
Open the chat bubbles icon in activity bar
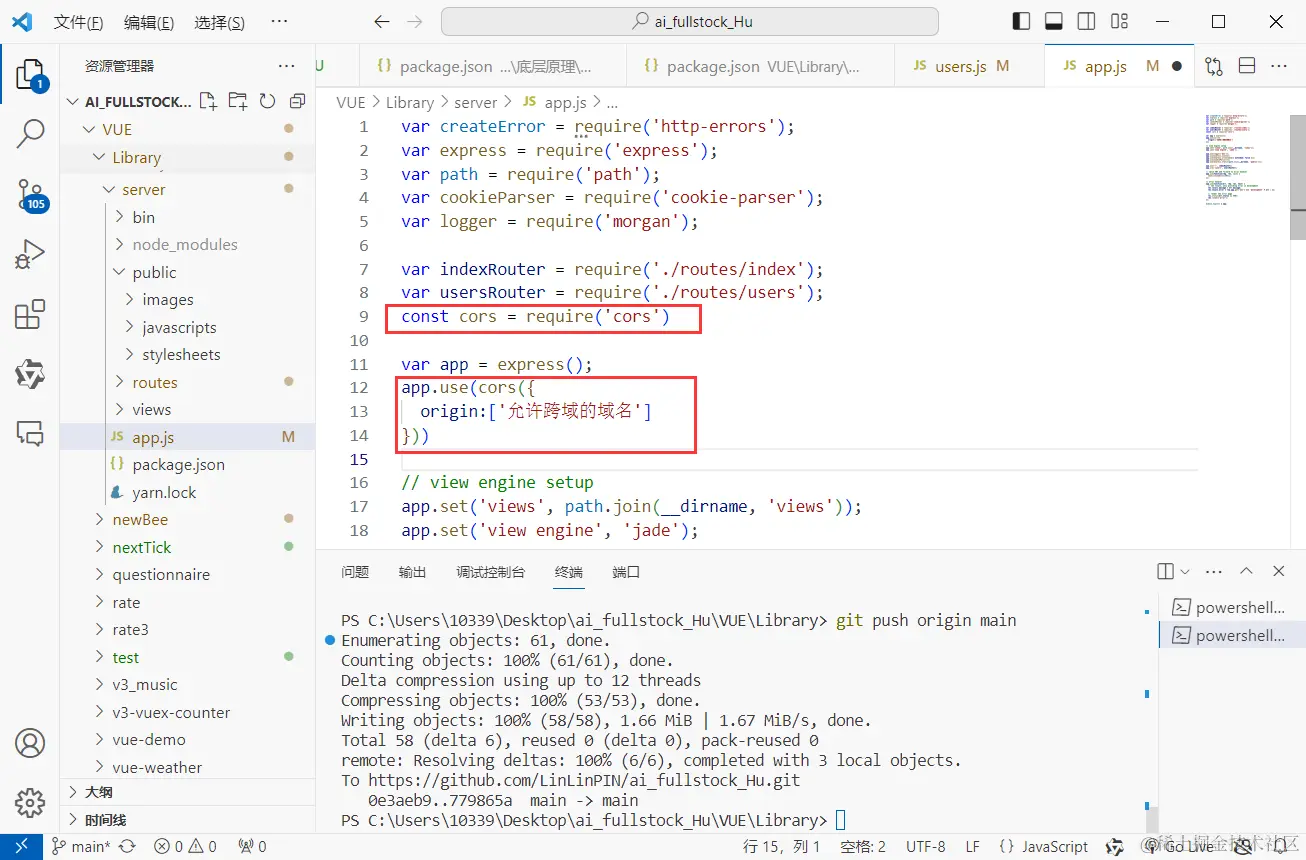click(x=30, y=433)
